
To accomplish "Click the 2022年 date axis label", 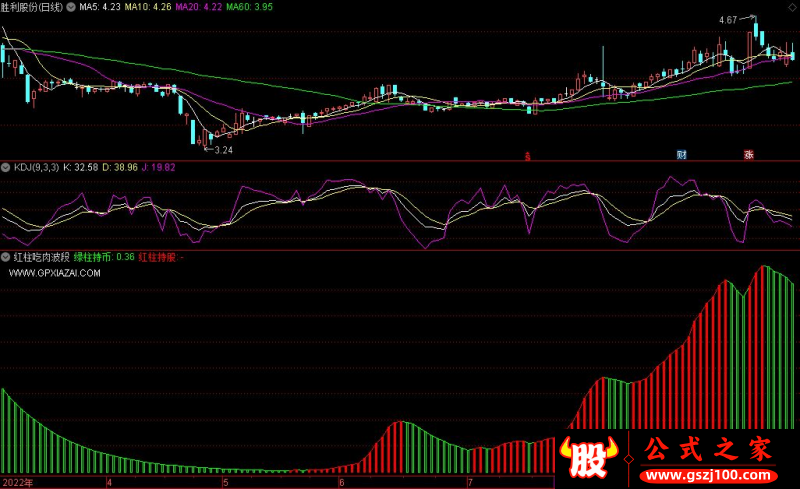I will 17,482.
